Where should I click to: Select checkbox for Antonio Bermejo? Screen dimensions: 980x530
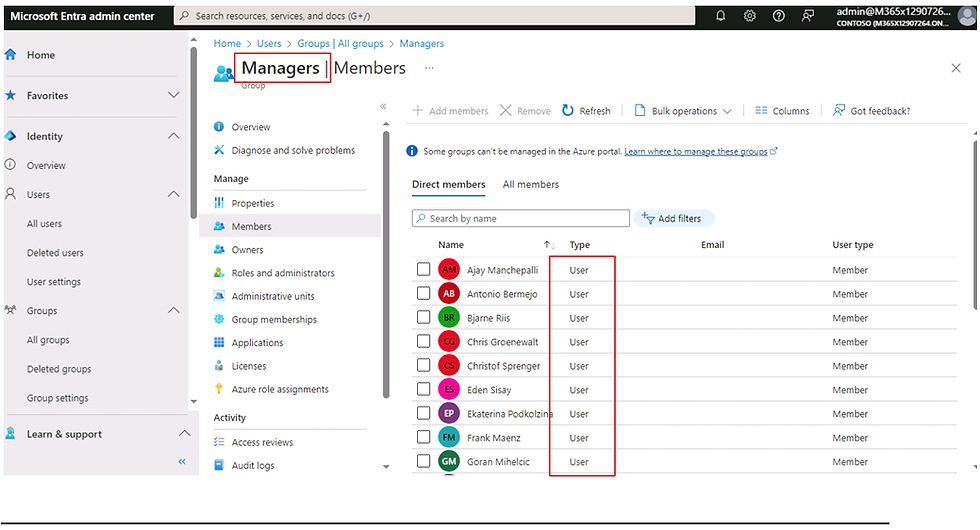pos(423,293)
